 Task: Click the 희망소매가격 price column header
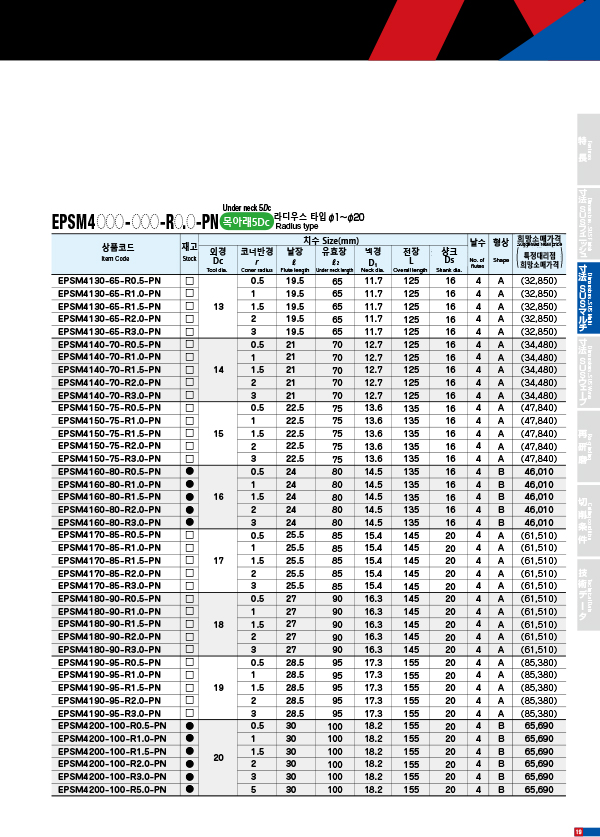[x=539, y=252]
